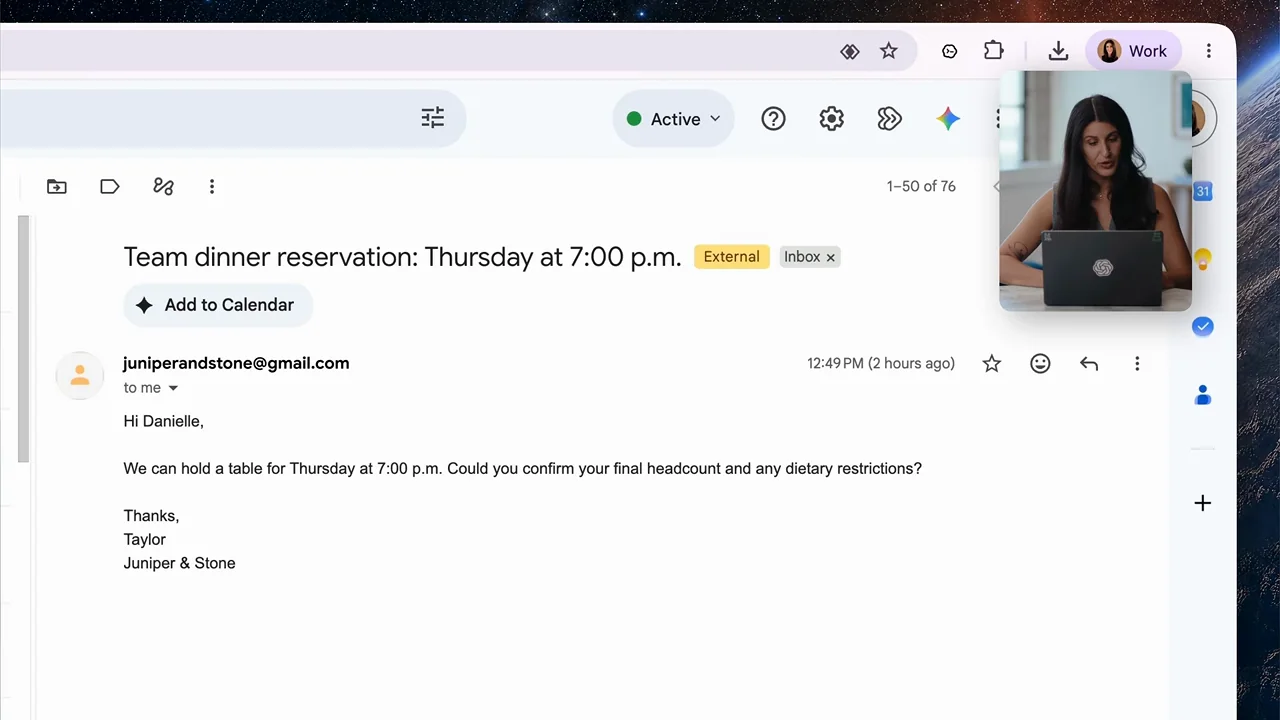Image resolution: width=1280 pixels, height=720 pixels.
Task: Remove the Inbox label with x
Action: [830, 257]
